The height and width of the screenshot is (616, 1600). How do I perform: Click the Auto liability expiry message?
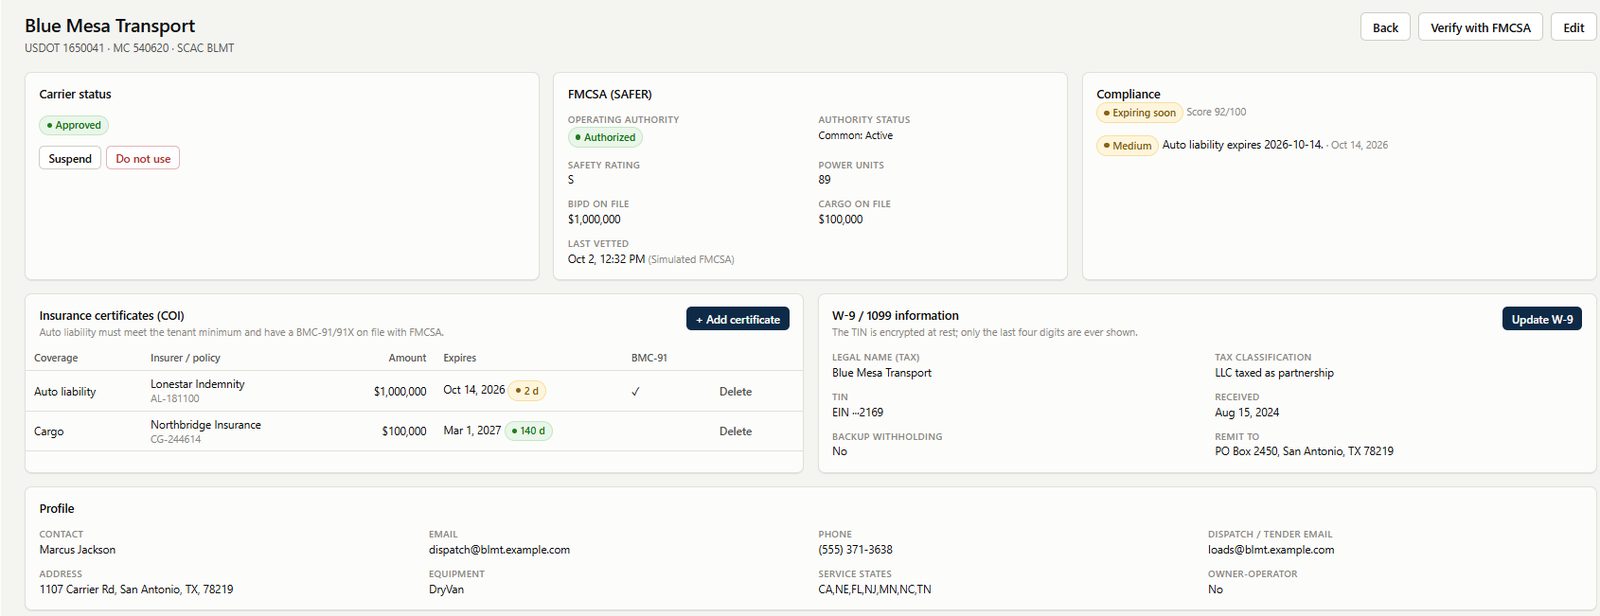coord(1242,145)
